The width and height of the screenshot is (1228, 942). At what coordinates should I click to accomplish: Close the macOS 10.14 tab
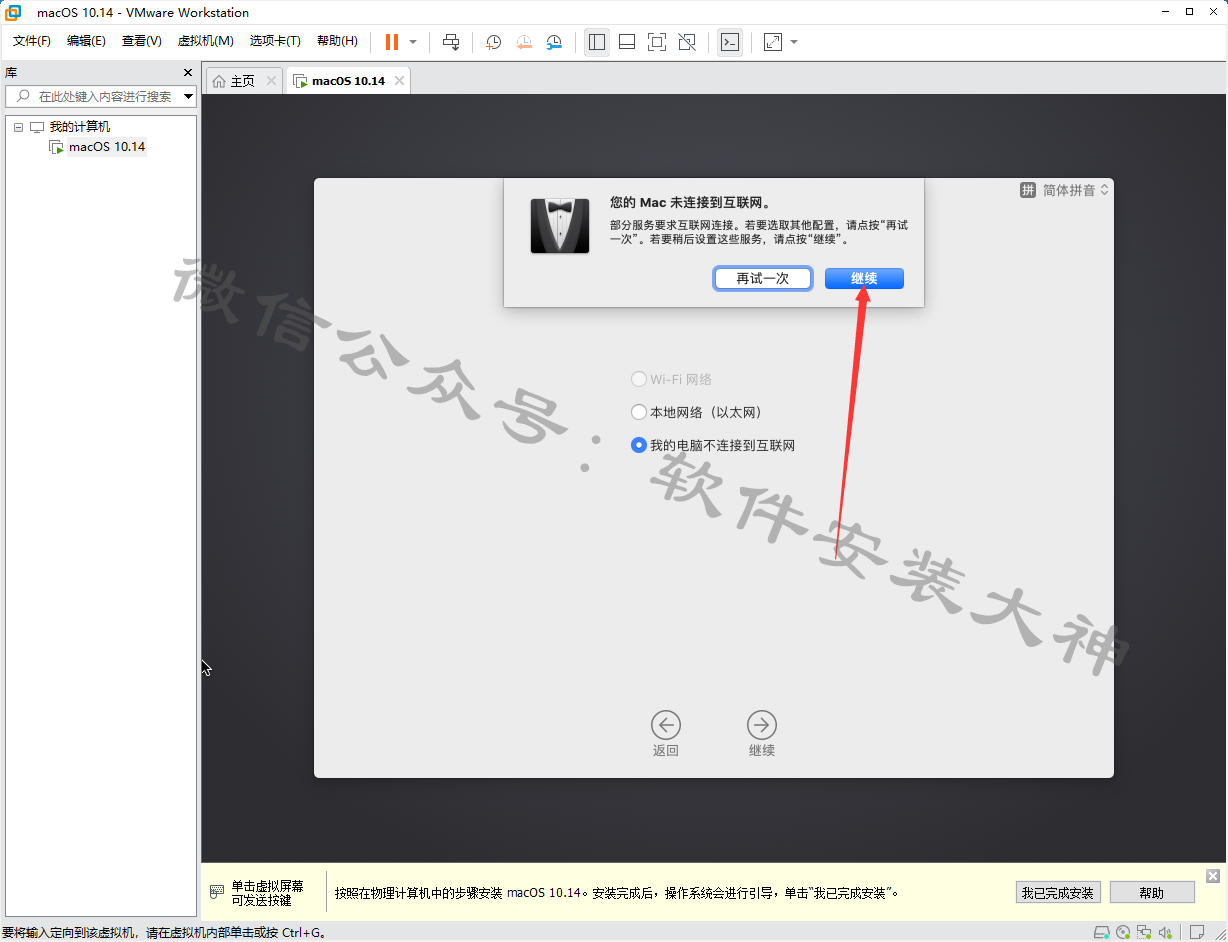(x=399, y=81)
